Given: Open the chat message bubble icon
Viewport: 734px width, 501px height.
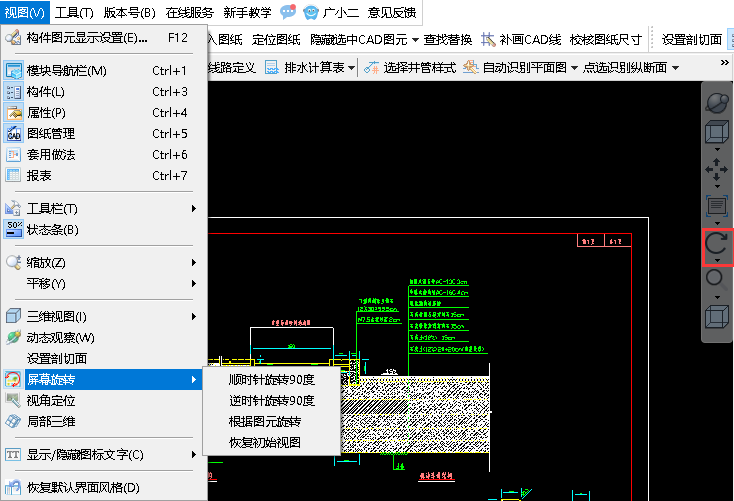Looking at the screenshot, I should [288, 13].
